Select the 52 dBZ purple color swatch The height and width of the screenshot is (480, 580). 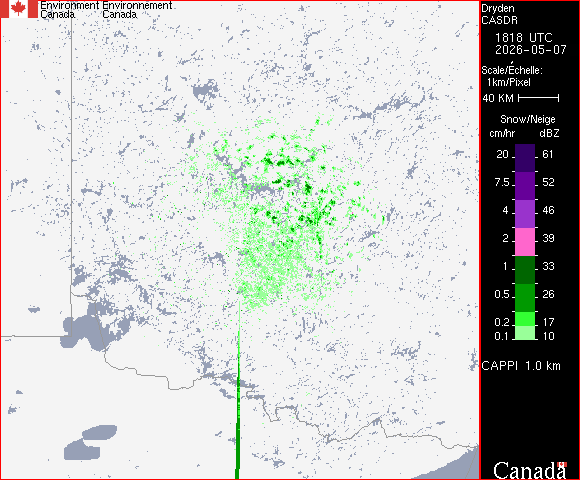[x=525, y=186]
